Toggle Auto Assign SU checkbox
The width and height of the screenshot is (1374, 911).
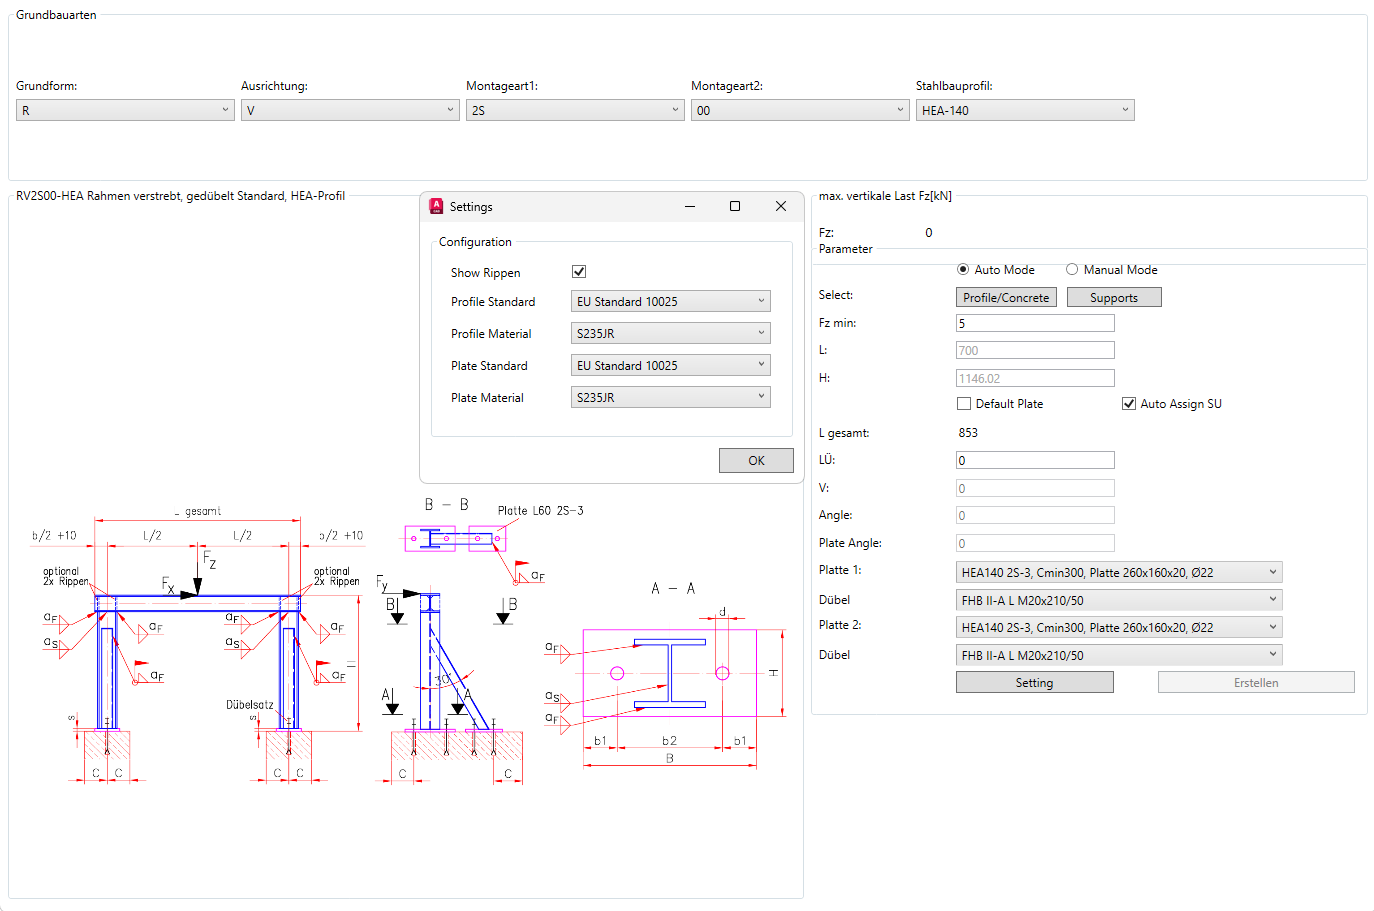pyautogui.click(x=1129, y=404)
